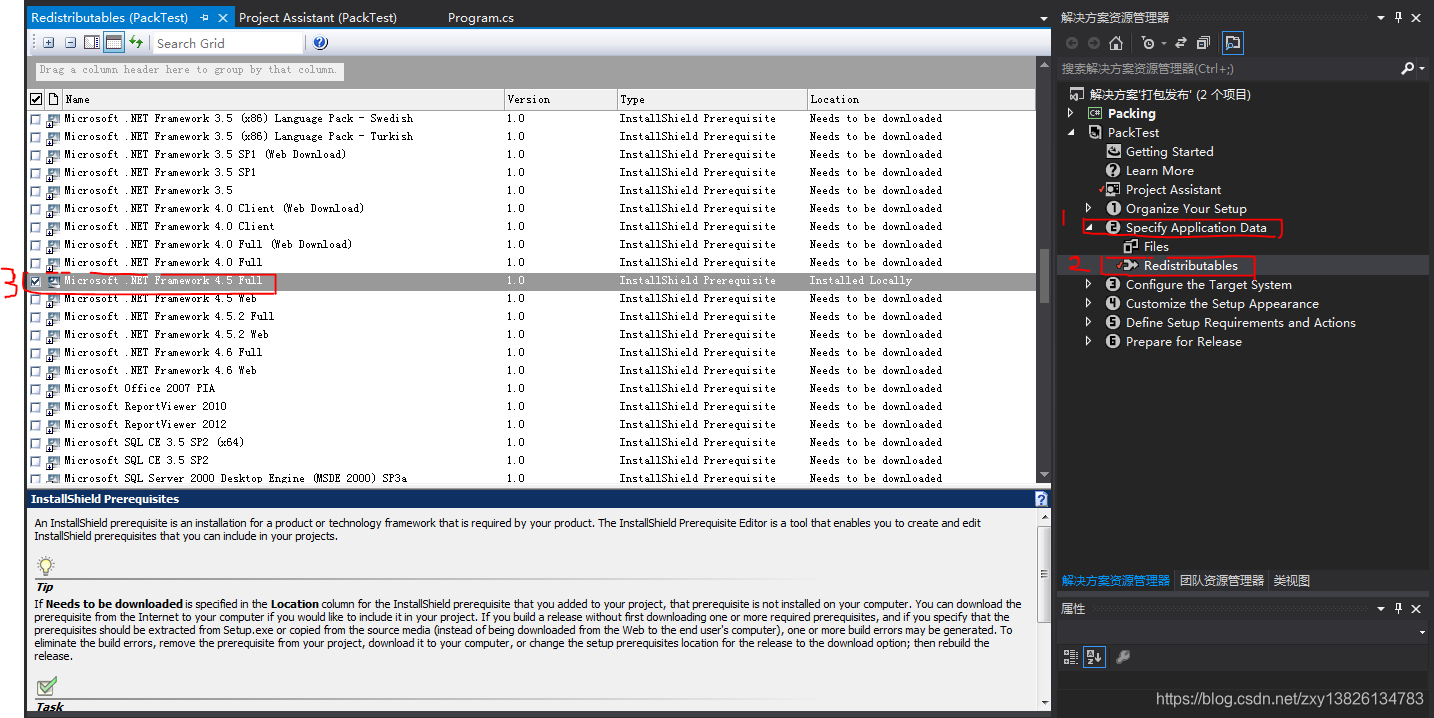Click the search magnifier in Solution Explorer

[x=1408, y=68]
